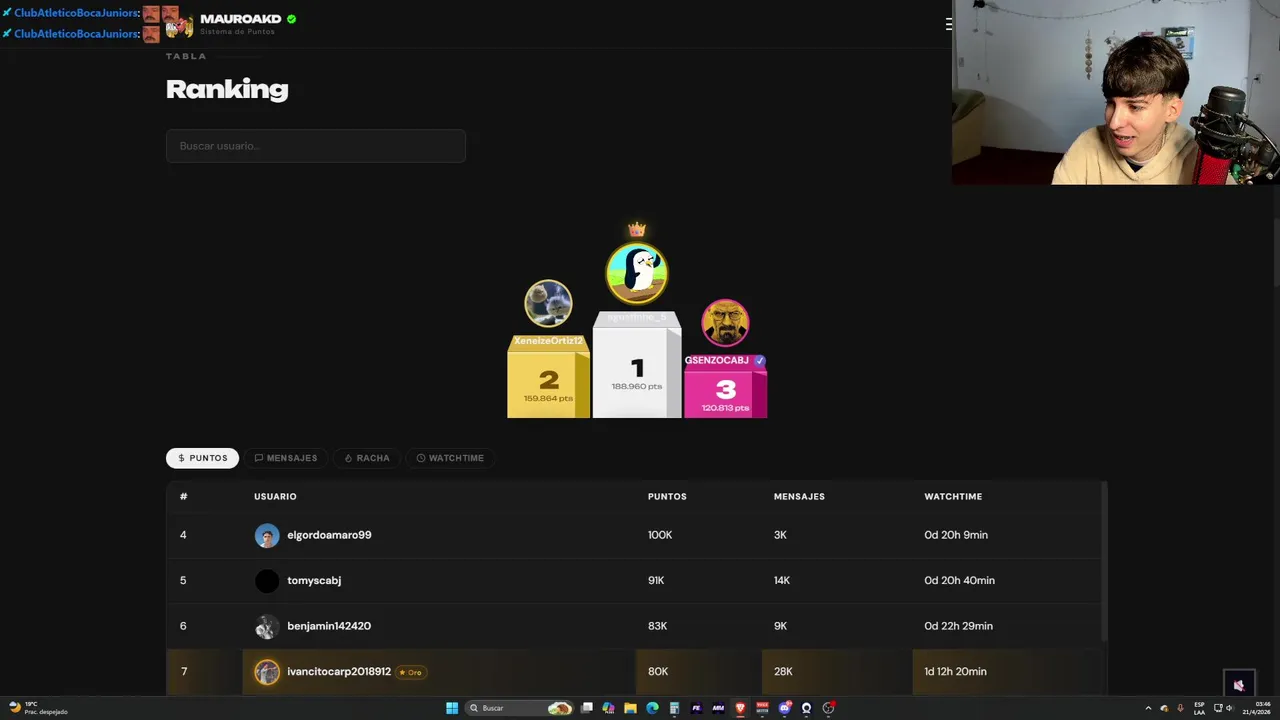
Task: Click the WATCHTIME column header
Action: pos(953,496)
